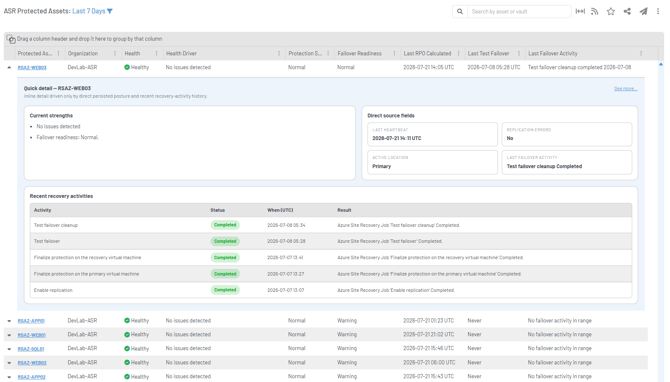Click Completed badge for Enable replication
This screenshot has width=670, height=382.
[x=225, y=290]
